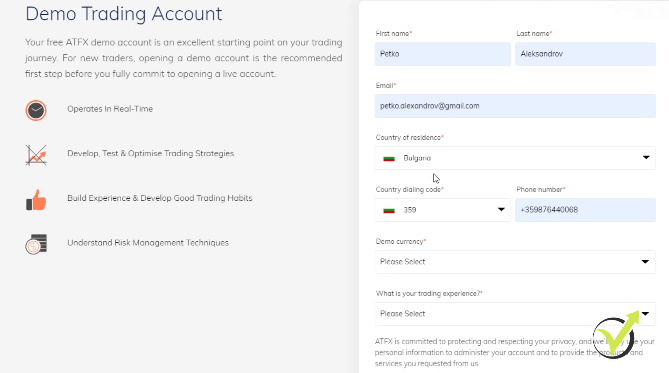Click the chart icon beside Develop, Test & Optimise
The height and width of the screenshot is (373, 669).
[36, 154]
